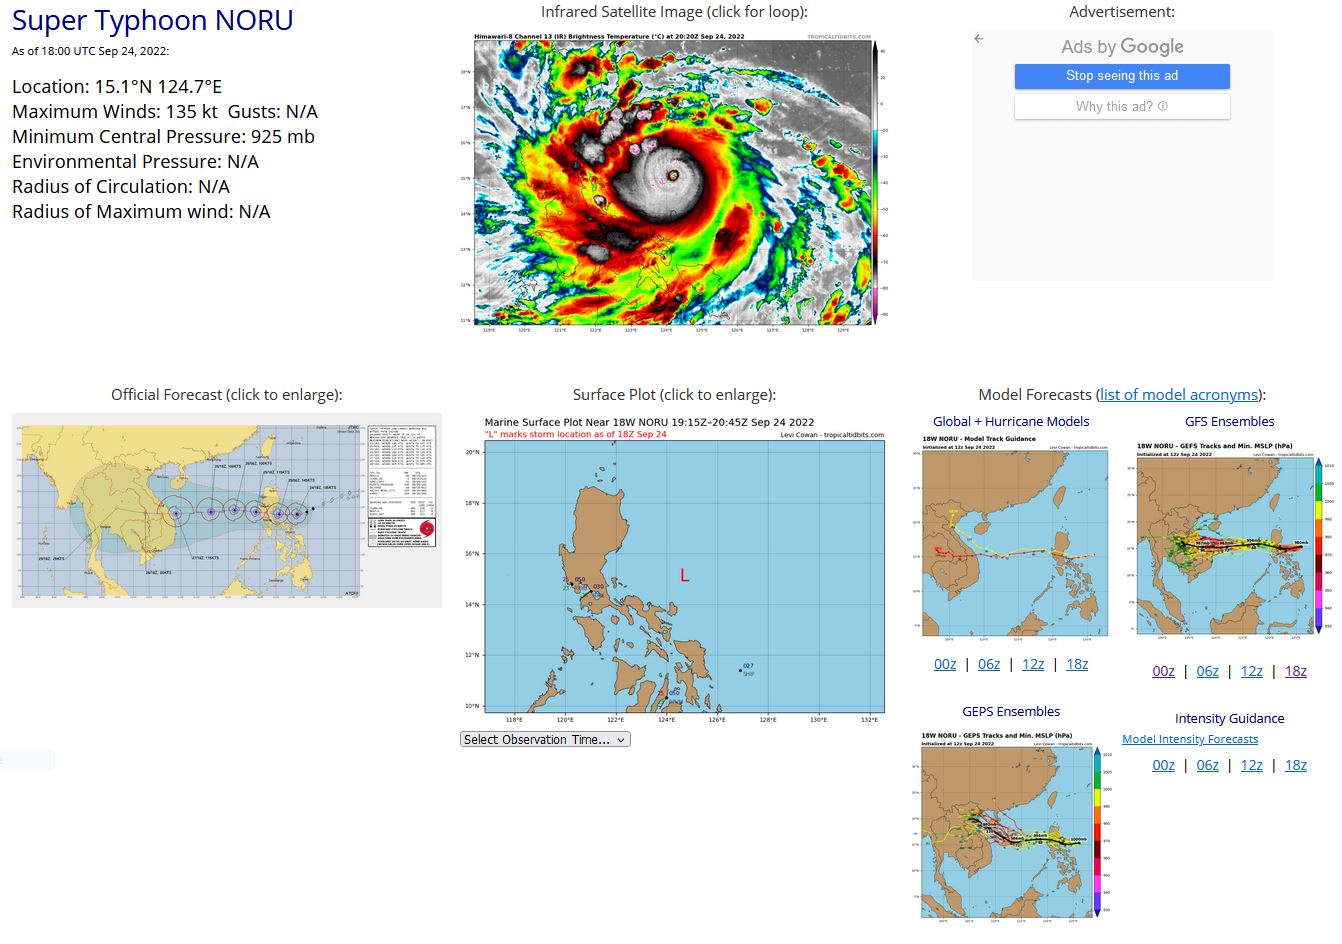Open the list of model acronyms

pos(1178,394)
